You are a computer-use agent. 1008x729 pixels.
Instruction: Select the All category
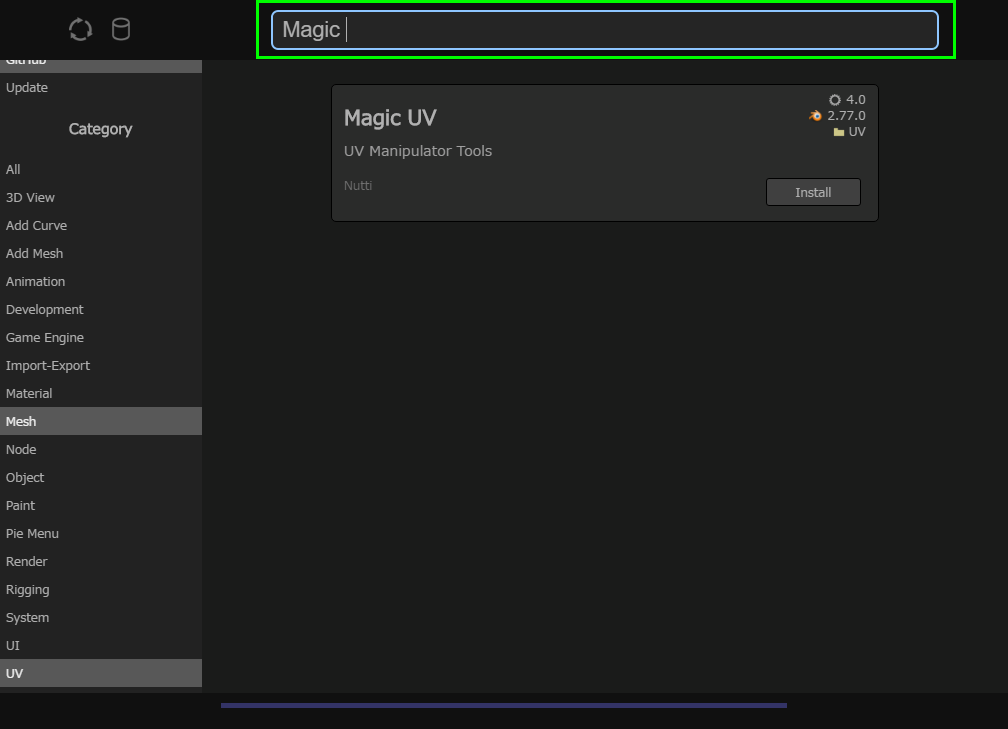[x=101, y=170]
